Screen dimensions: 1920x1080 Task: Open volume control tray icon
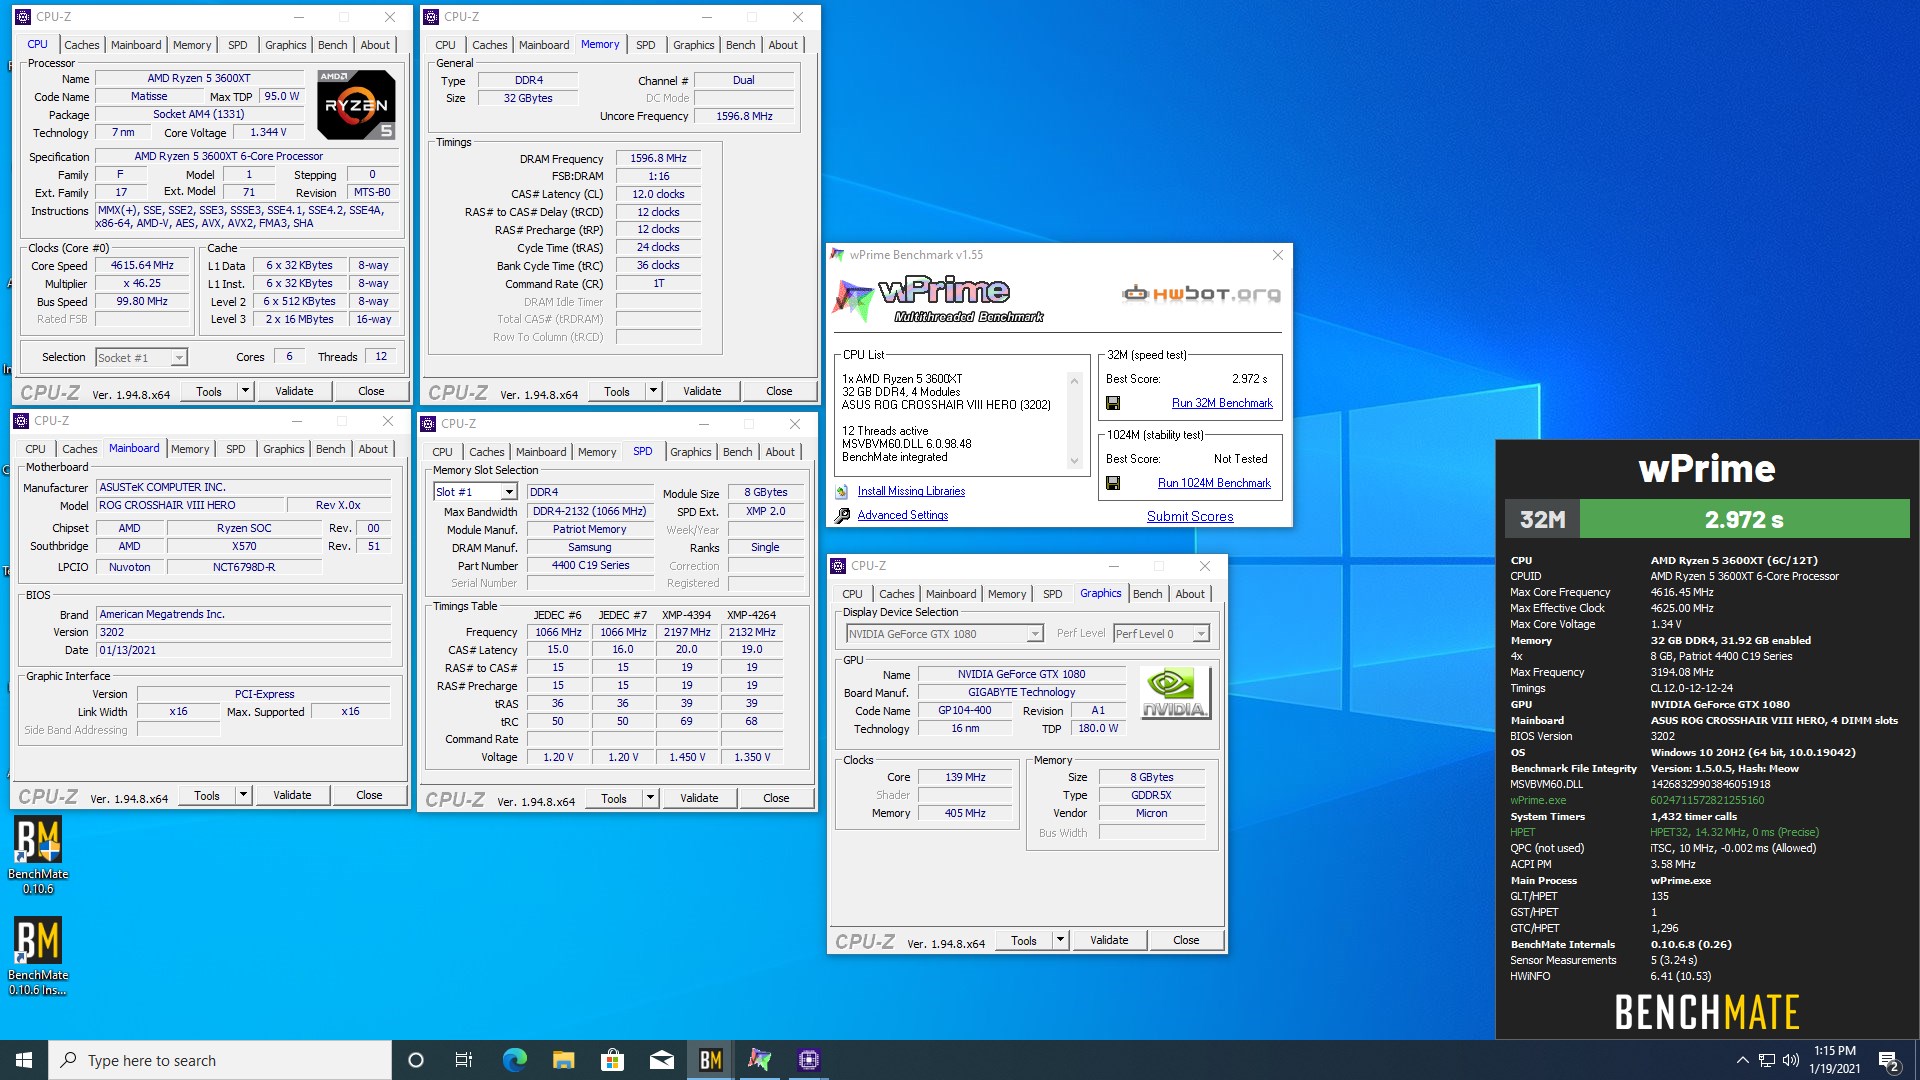(x=1791, y=1060)
